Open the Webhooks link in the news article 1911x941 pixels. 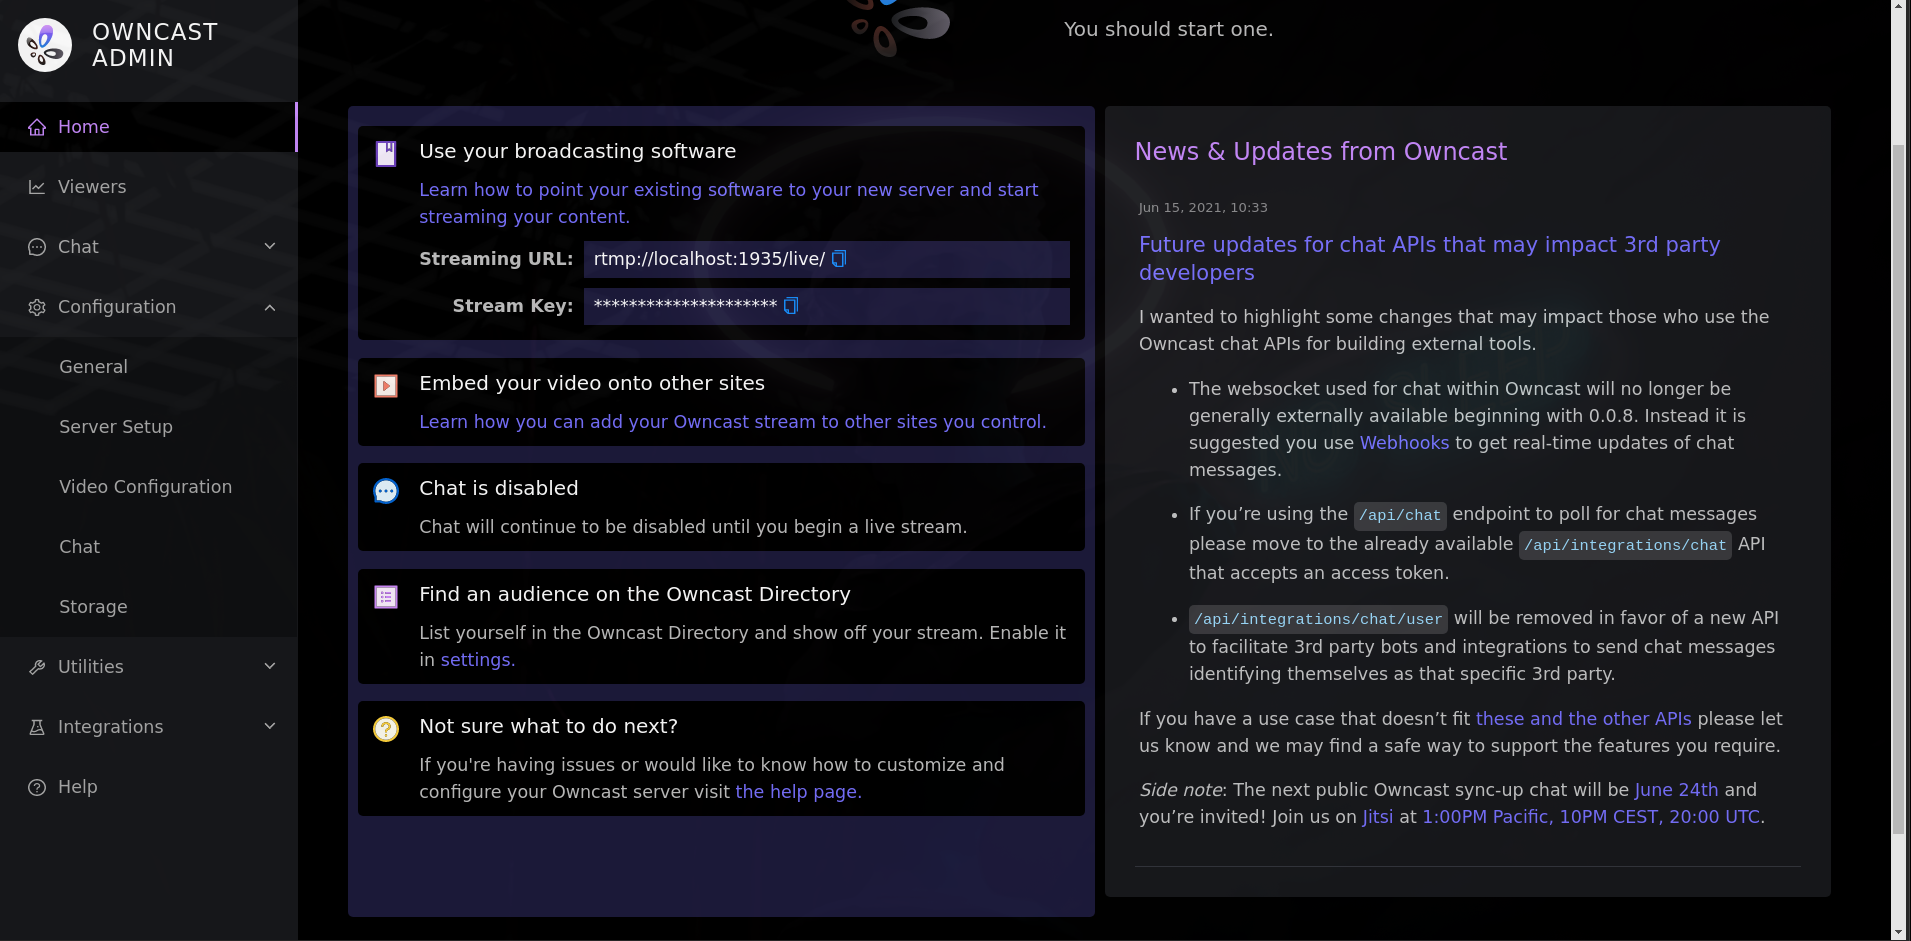(x=1403, y=442)
